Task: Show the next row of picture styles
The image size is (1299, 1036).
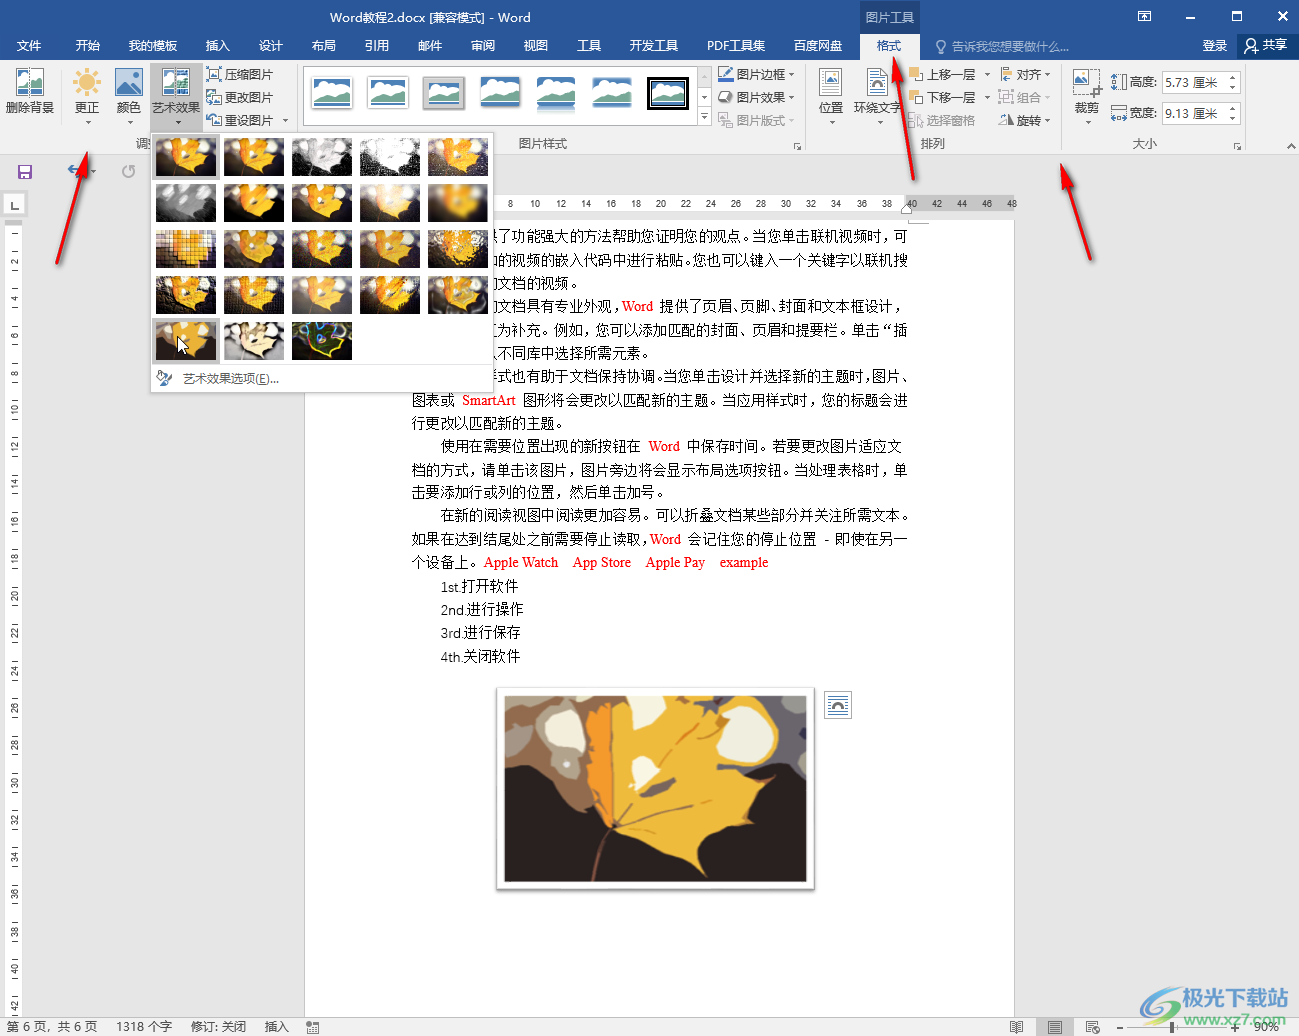Action: [704, 98]
